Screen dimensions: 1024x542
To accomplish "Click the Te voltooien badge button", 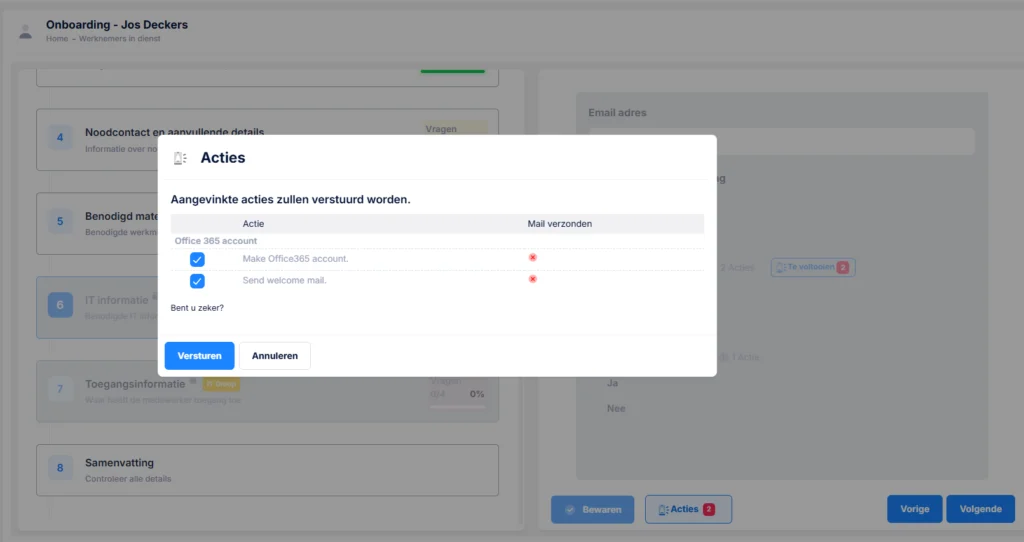I will click(812, 267).
